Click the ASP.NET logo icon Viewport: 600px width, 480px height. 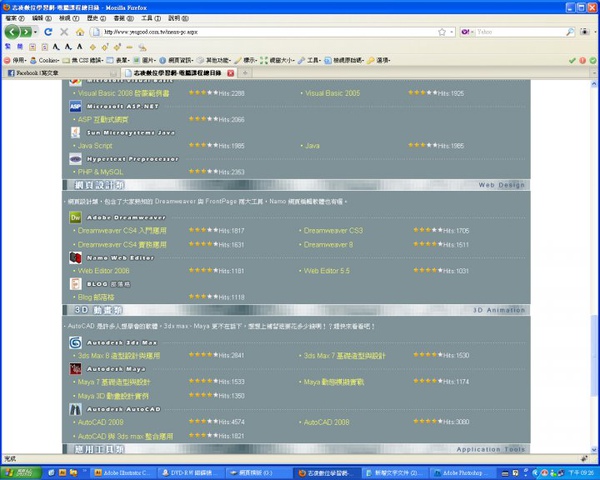(x=75, y=106)
